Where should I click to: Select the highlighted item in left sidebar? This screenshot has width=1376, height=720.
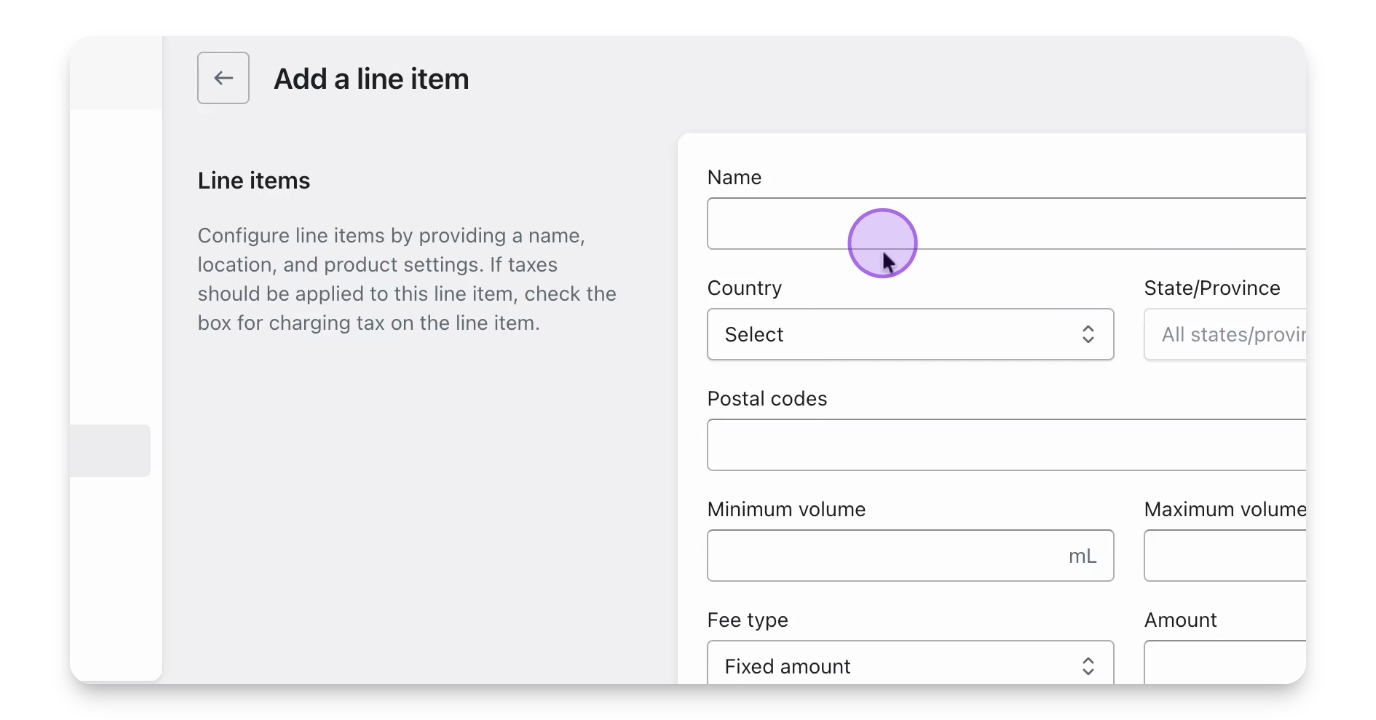tap(110, 451)
